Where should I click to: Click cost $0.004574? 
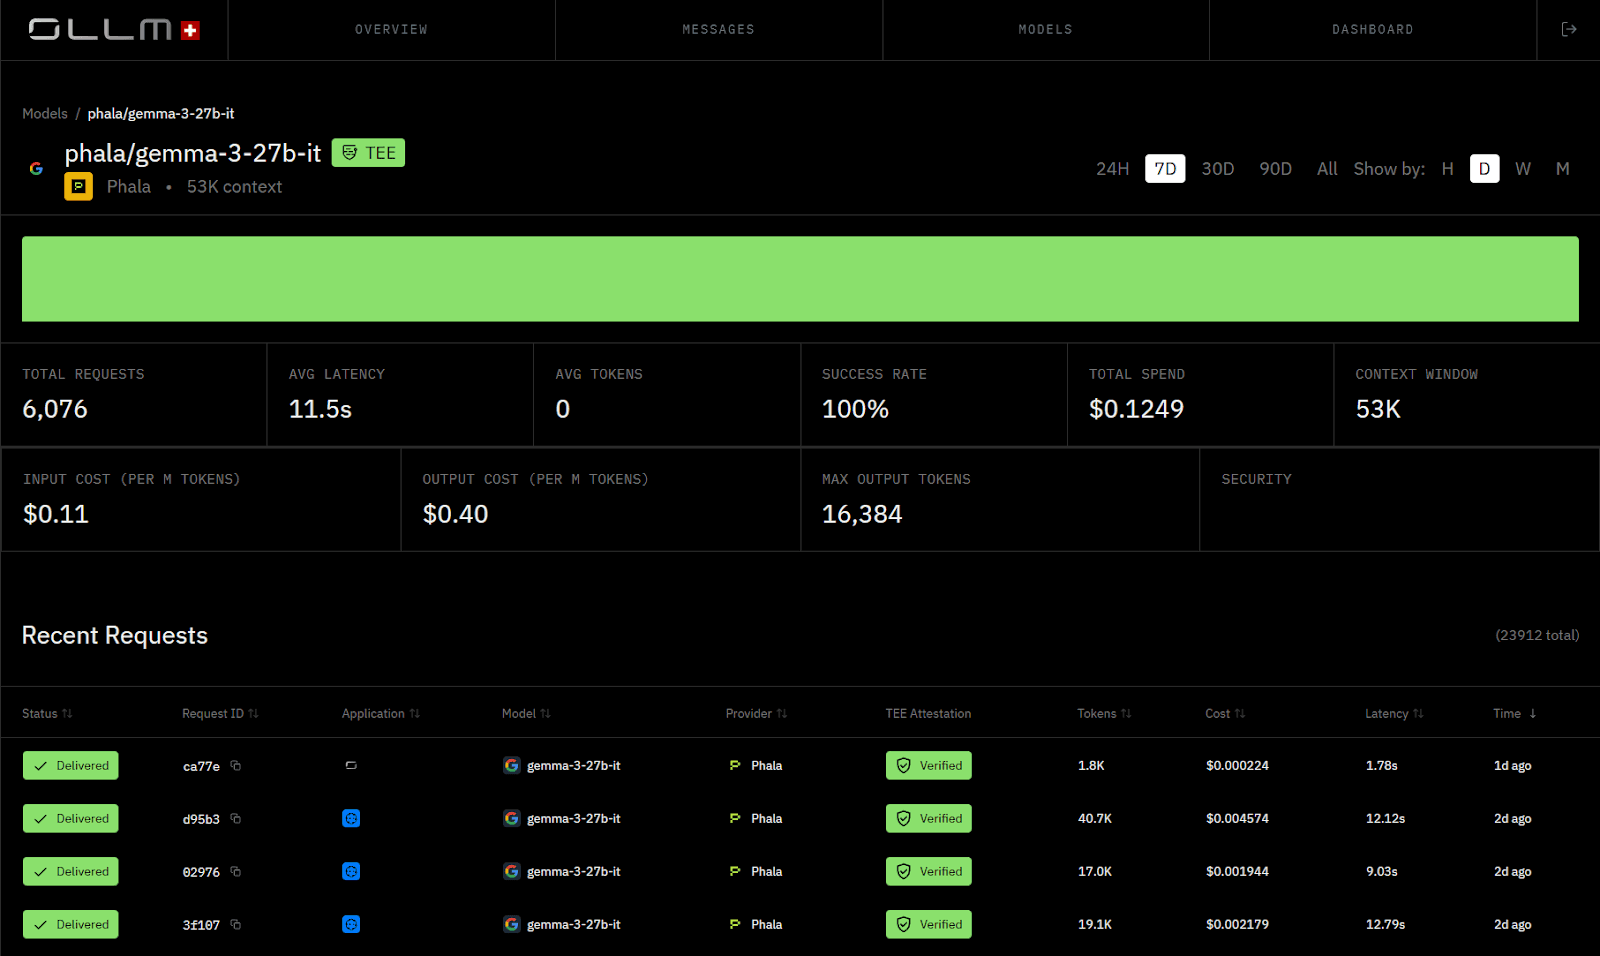pyautogui.click(x=1237, y=819)
